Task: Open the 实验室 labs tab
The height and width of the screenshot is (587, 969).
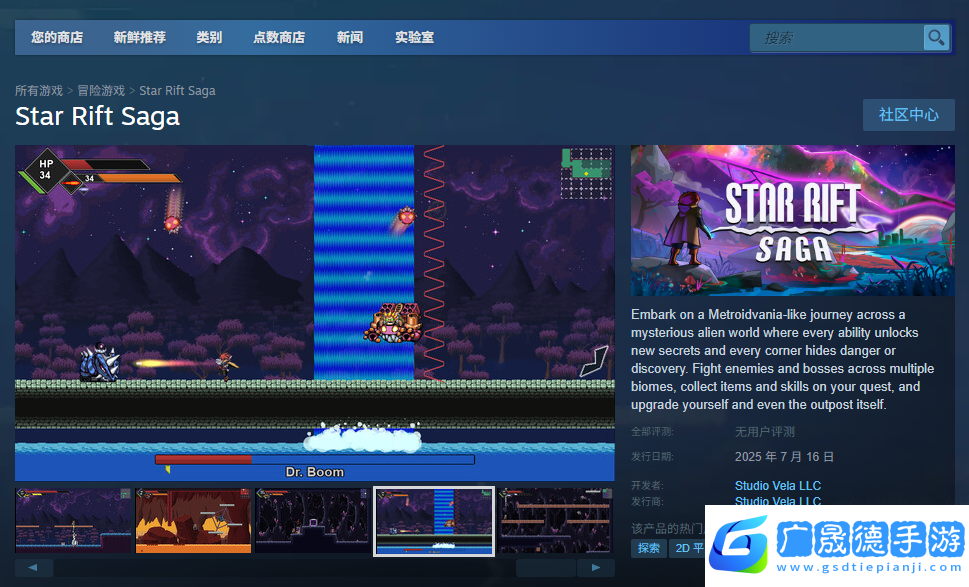Action: pos(414,38)
